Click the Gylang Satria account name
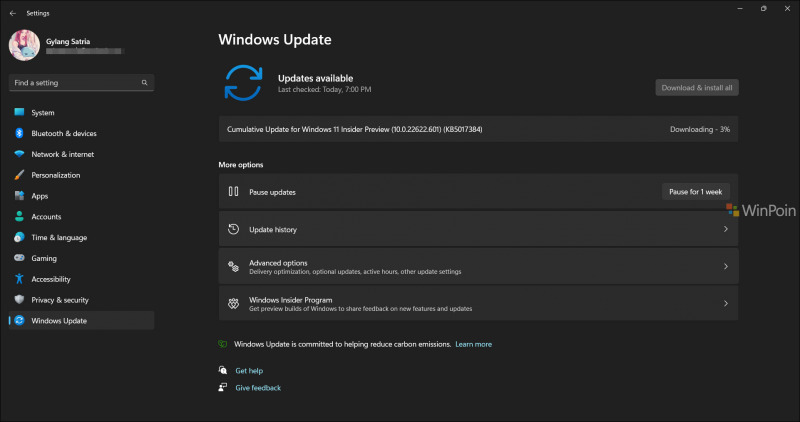The image size is (800, 422). 68,41
